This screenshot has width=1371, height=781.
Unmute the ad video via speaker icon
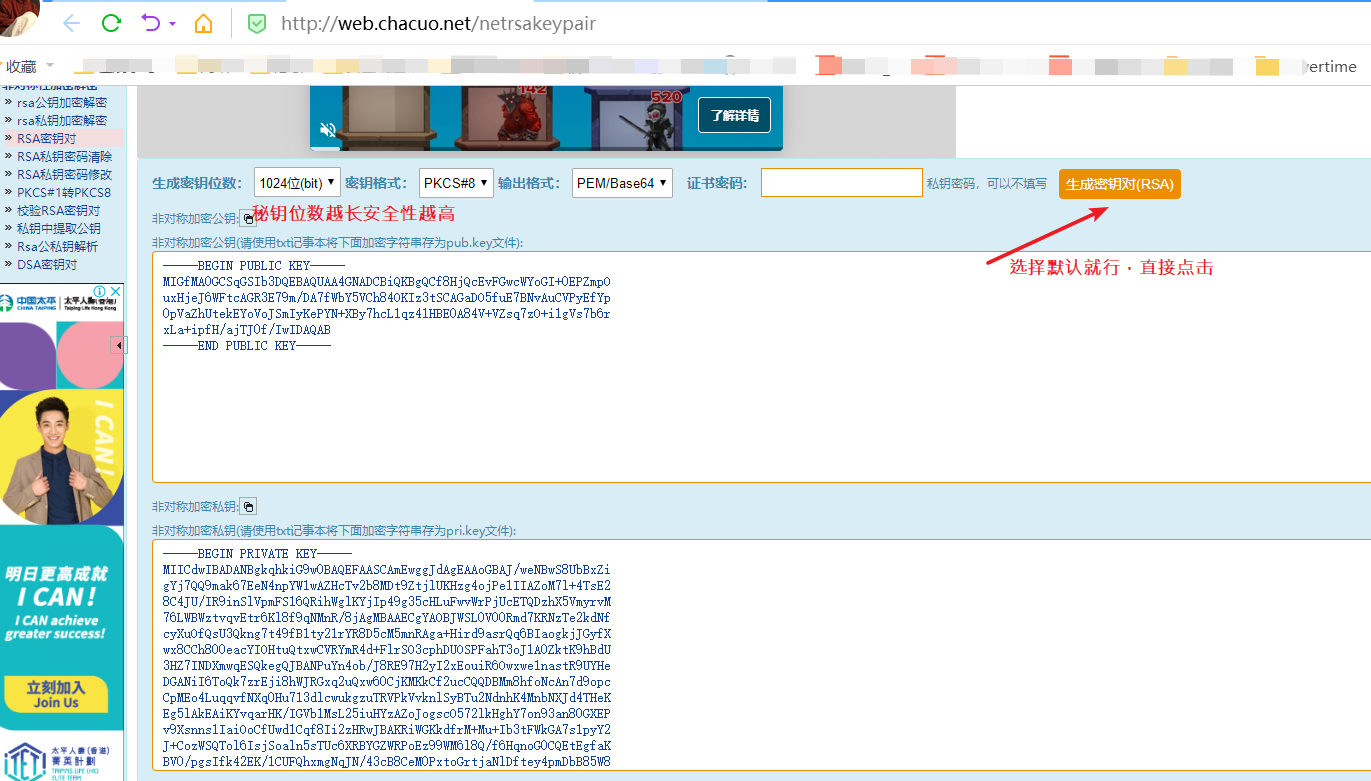tap(327, 130)
